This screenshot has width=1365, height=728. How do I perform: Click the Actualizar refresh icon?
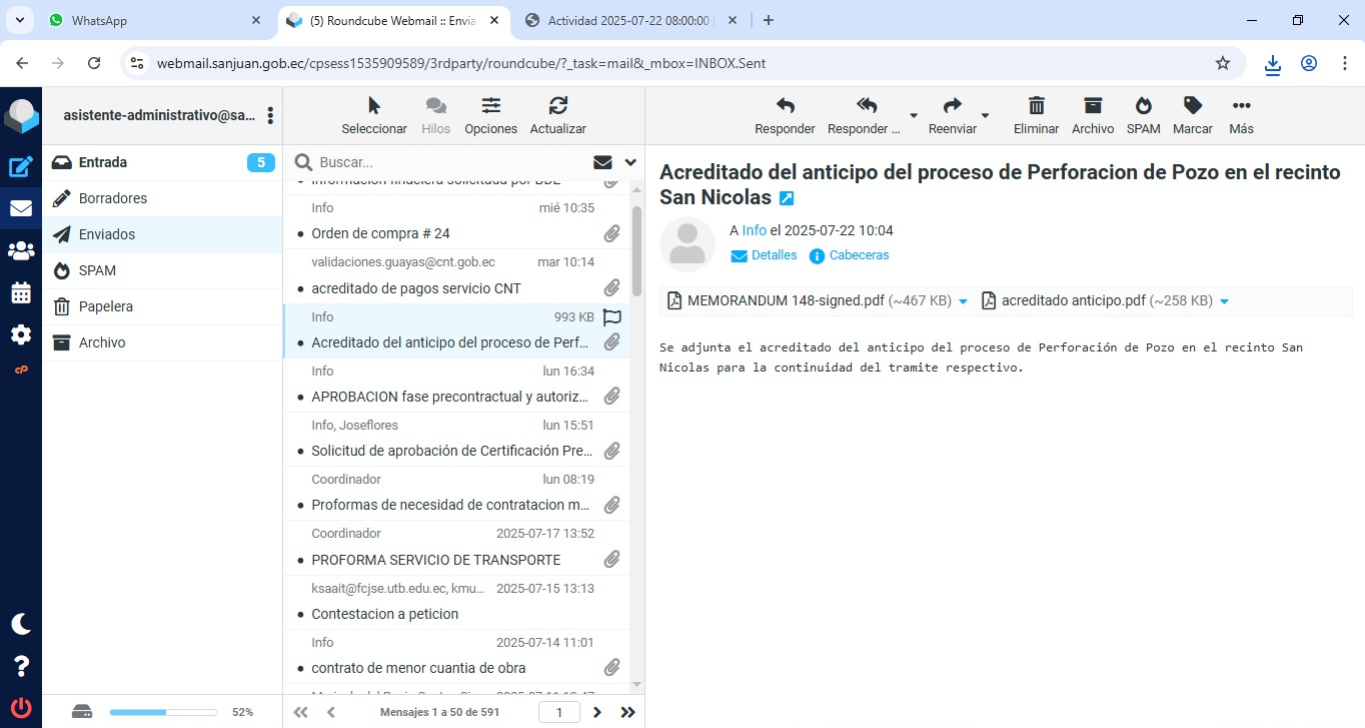click(x=558, y=106)
